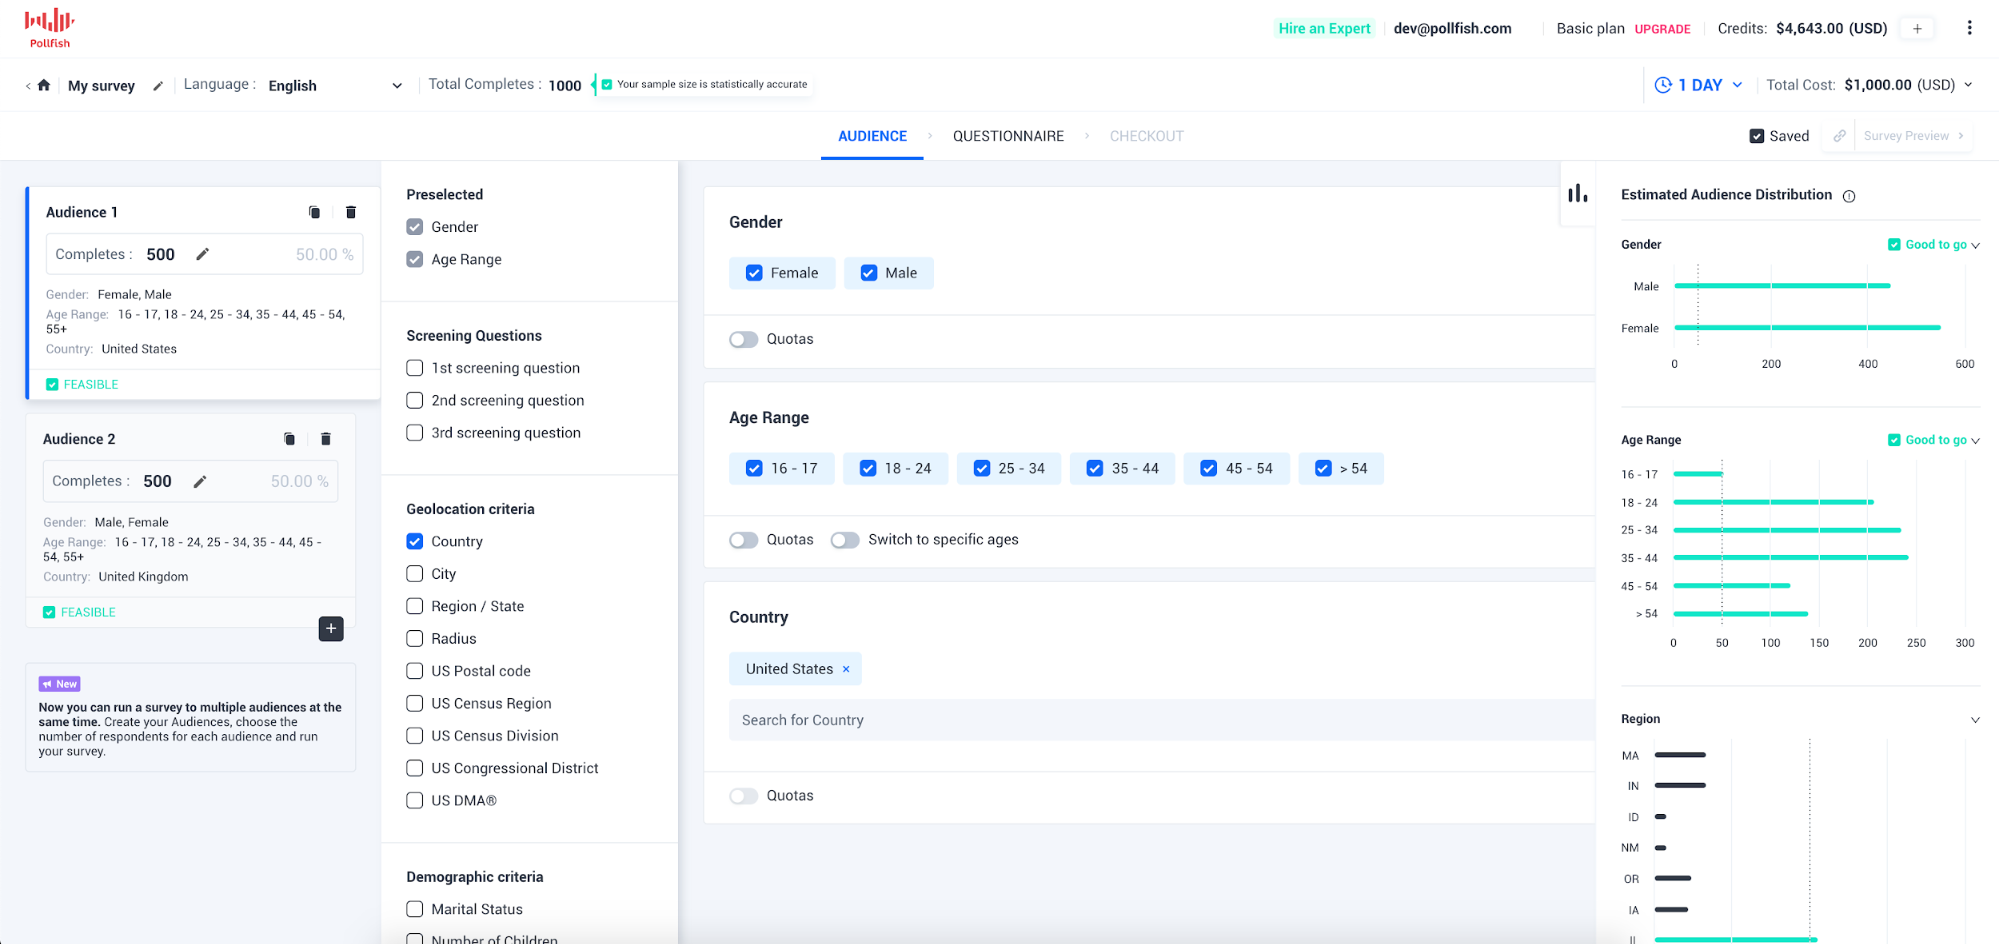Switch to the QUESTIONNAIRE tab
Viewport: 1999px width, 944px height.
pyautogui.click(x=1008, y=136)
